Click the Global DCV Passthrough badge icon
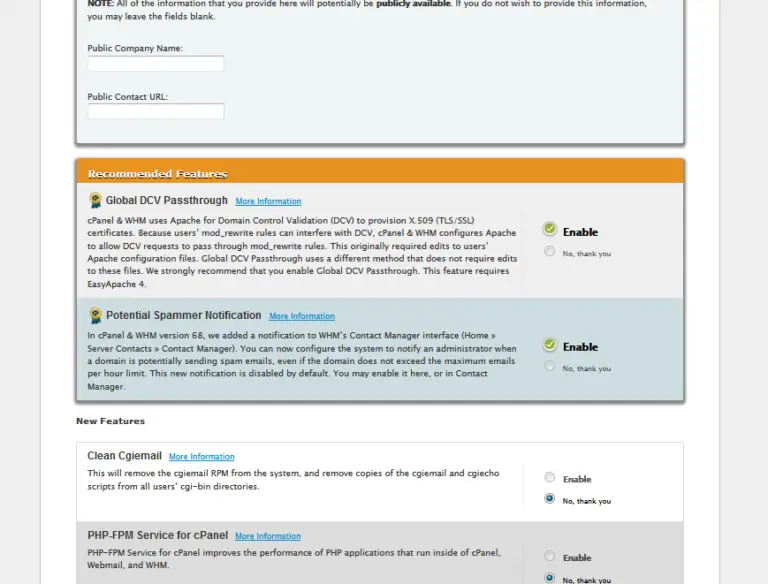 pyautogui.click(x=96, y=200)
